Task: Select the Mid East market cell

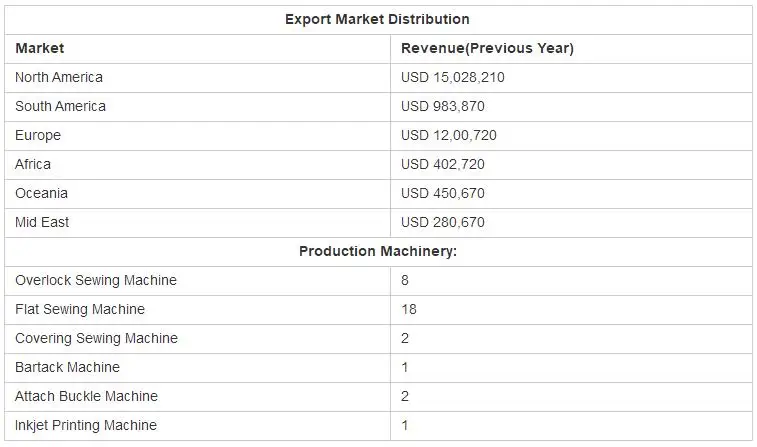Action: click(x=42, y=222)
